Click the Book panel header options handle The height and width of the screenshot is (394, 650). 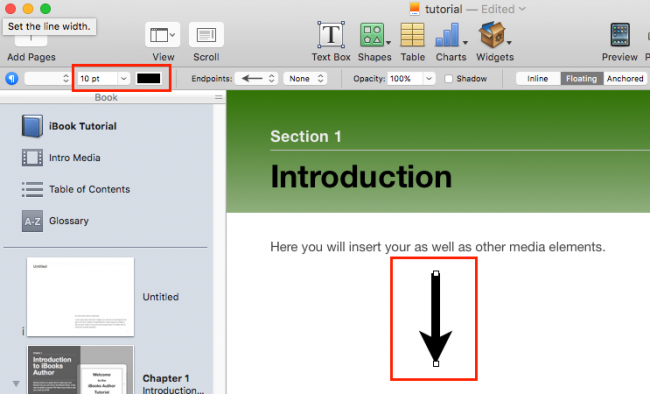pos(218,97)
